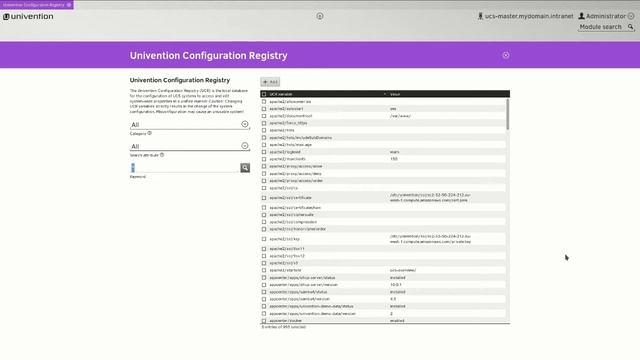This screenshot has height=360, width=640.
Task: Open appcenter univention-demo-data version entry
Action: tap(312, 314)
